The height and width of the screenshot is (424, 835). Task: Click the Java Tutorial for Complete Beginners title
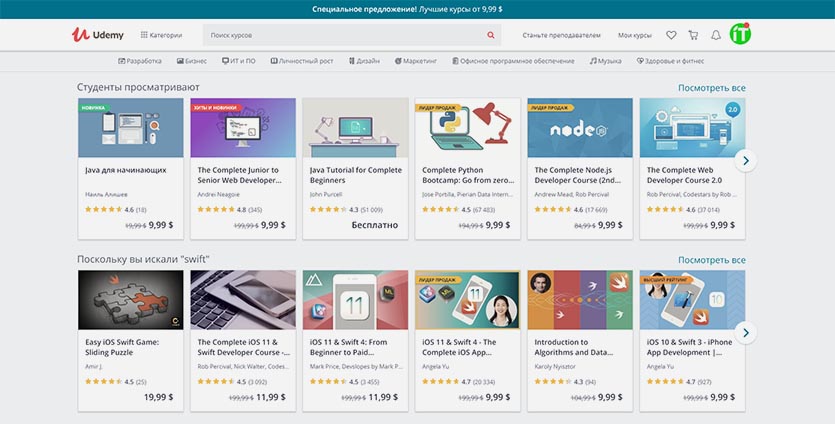[356, 175]
